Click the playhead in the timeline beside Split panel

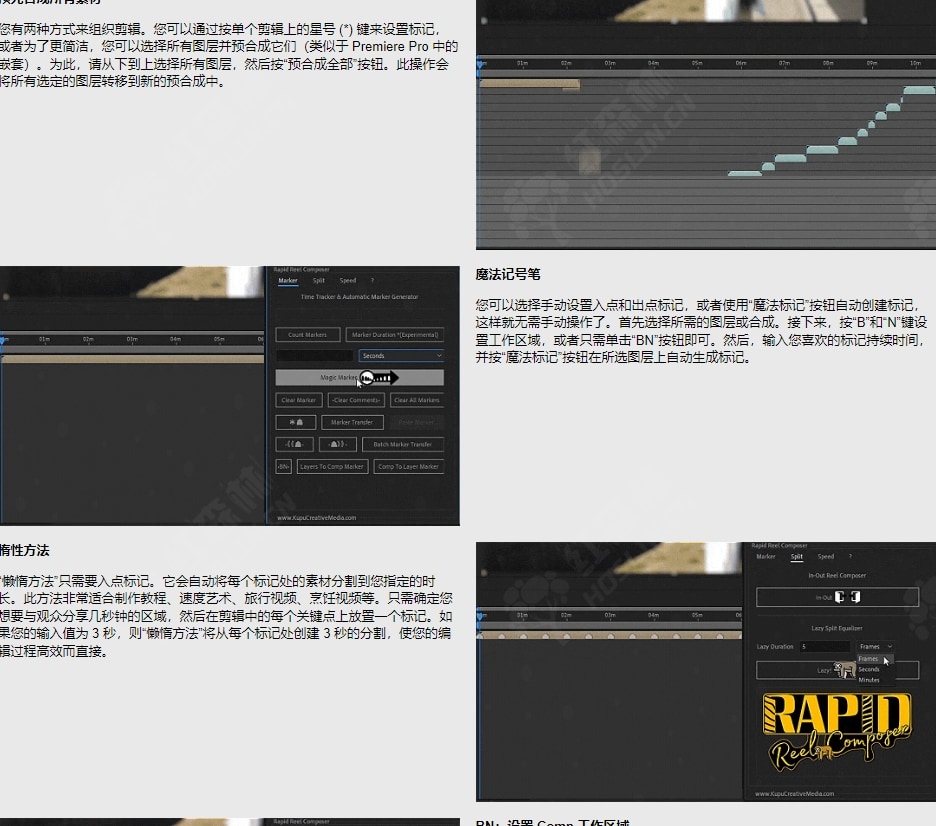point(479,618)
